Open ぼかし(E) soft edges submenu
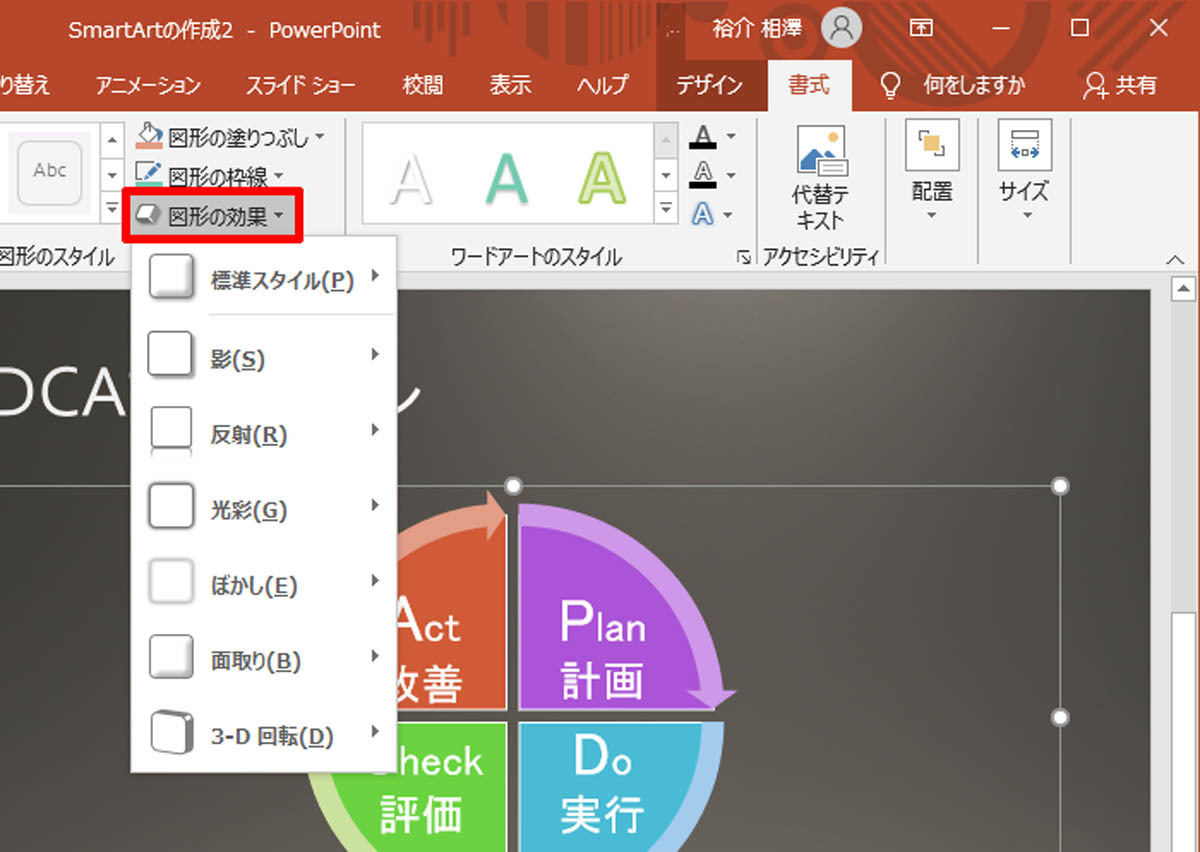The width and height of the screenshot is (1200, 852). [264, 584]
